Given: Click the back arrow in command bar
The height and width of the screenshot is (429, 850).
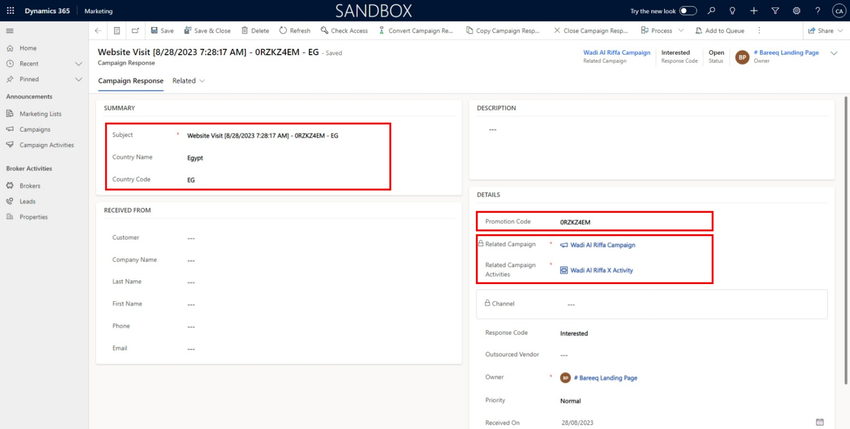Looking at the screenshot, I should pos(98,31).
